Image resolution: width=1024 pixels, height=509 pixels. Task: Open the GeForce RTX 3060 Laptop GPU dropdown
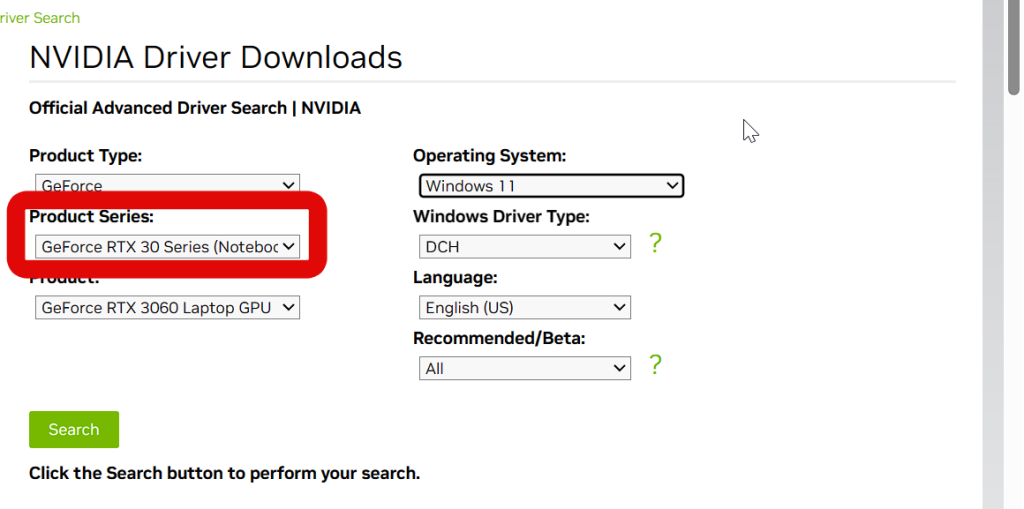click(167, 308)
